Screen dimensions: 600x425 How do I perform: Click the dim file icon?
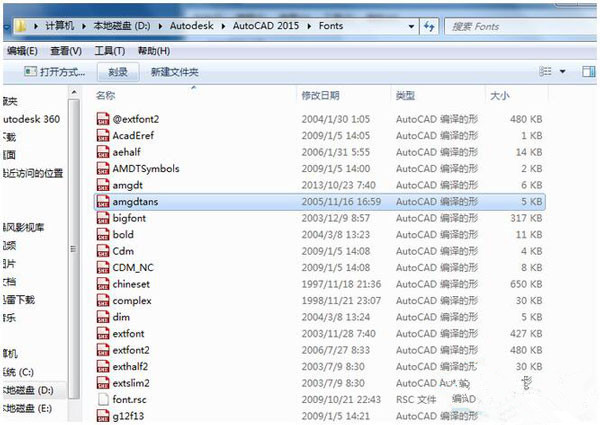click(x=103, y=317)
